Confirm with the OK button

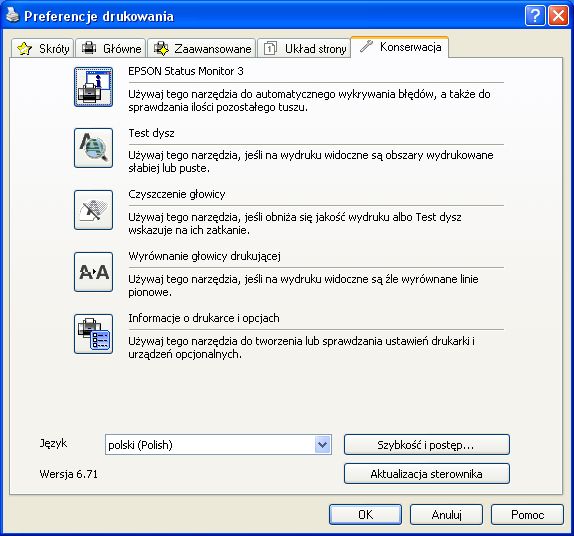tap(365, 515)
